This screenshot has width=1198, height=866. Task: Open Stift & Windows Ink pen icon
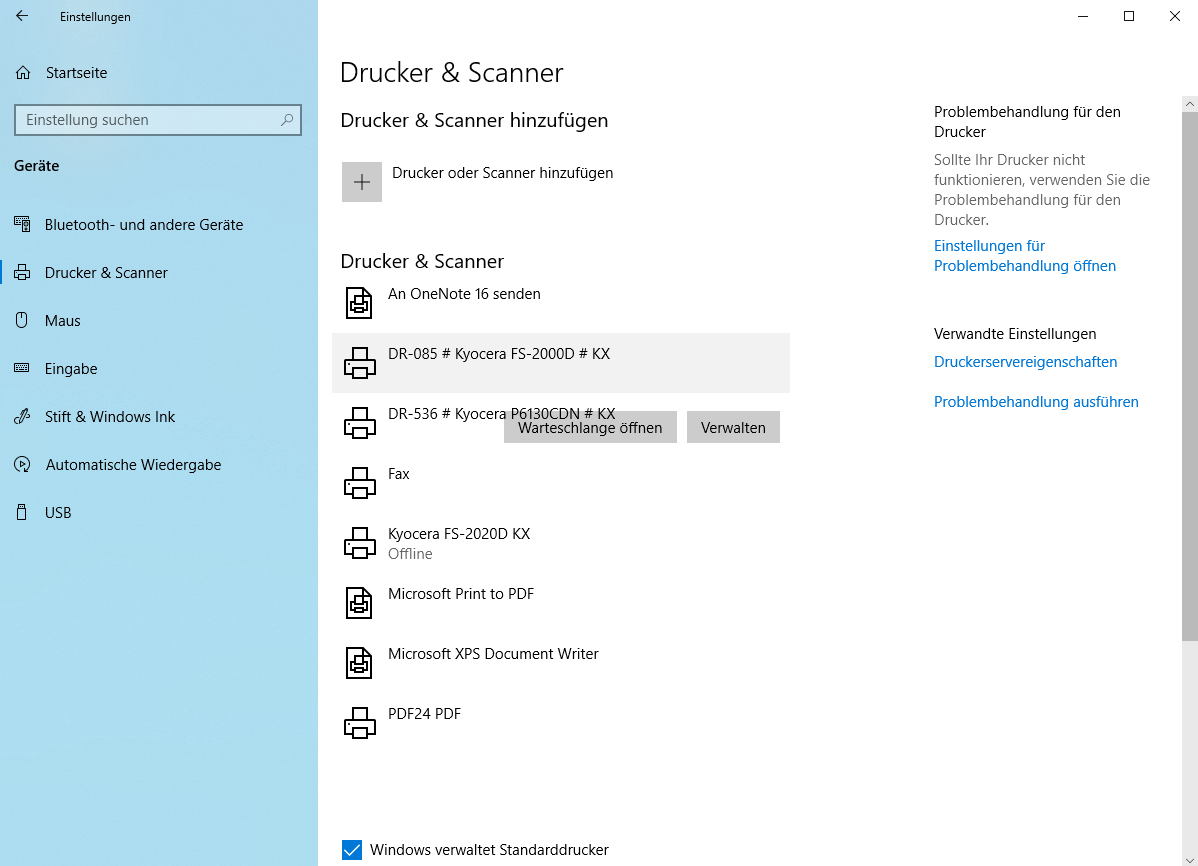(22, 417)
